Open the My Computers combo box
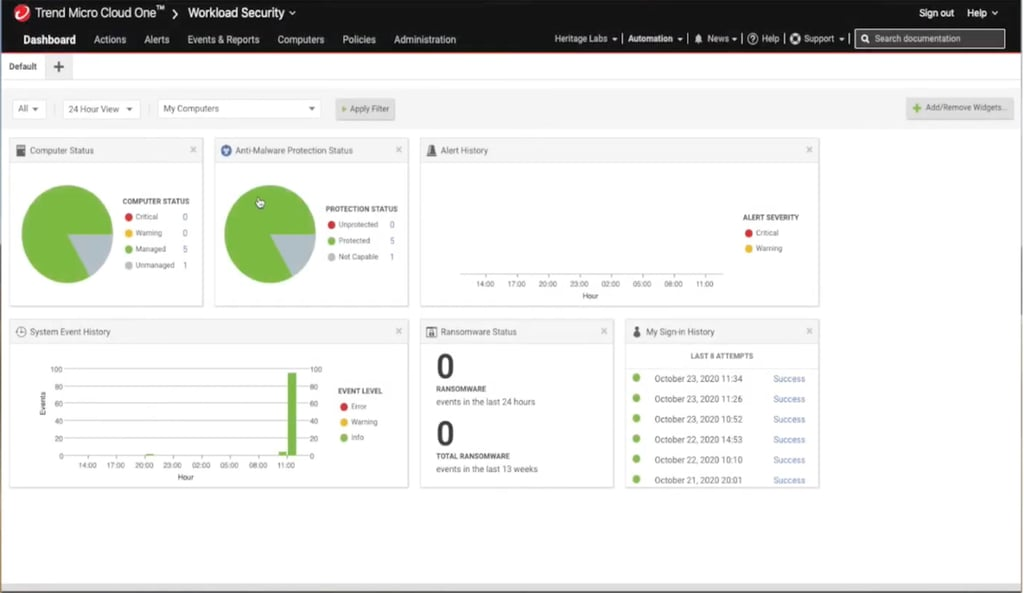1024x593 pixels. pos(238,108)
